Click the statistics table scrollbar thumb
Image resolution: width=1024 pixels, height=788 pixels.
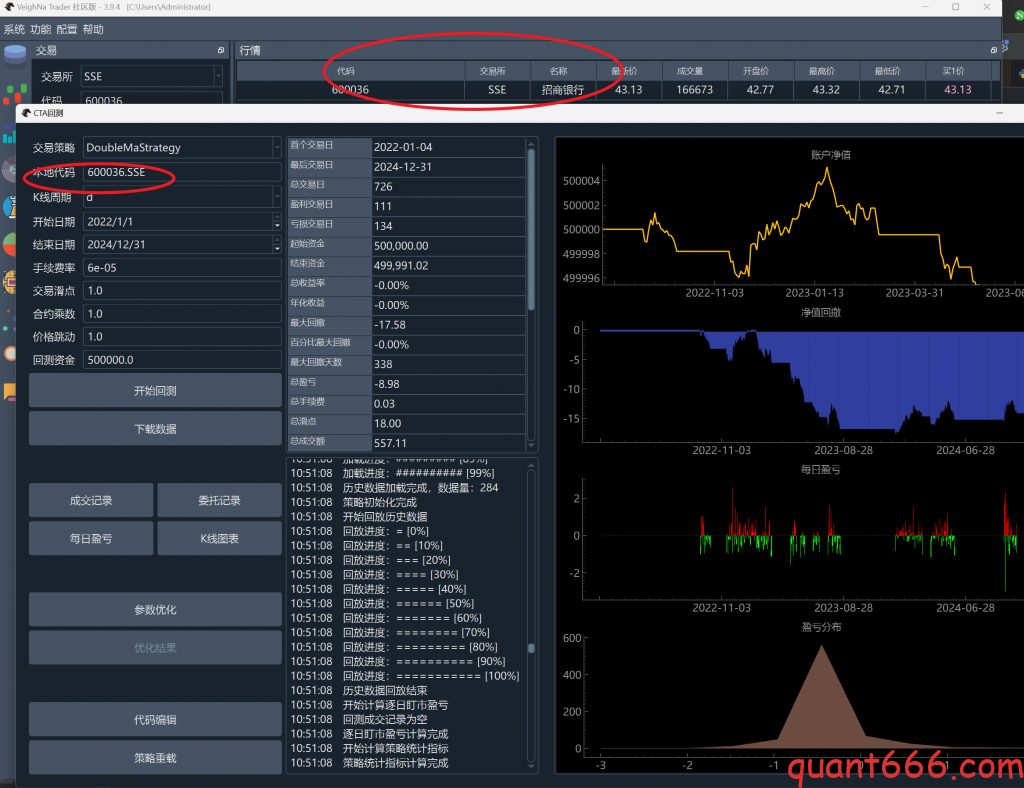point(531,230)
